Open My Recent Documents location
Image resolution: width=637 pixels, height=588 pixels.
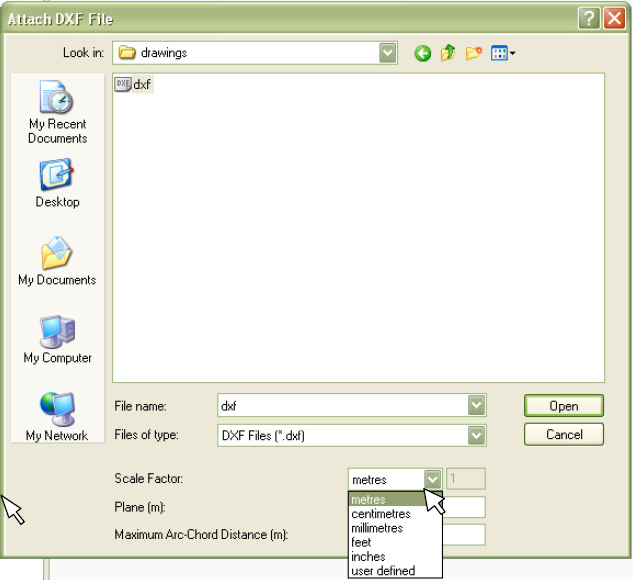point(57,113)
